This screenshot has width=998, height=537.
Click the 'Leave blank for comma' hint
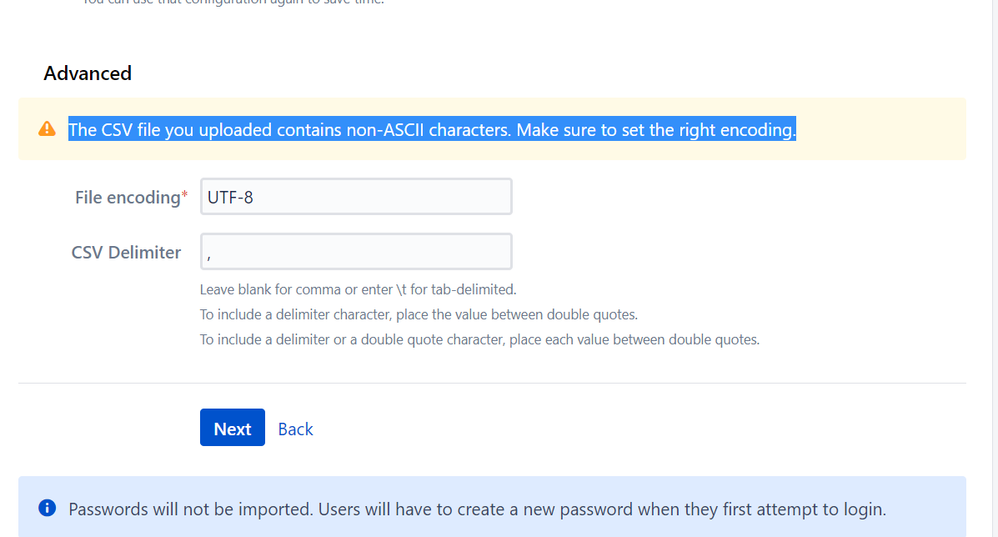tap(358, 289)
